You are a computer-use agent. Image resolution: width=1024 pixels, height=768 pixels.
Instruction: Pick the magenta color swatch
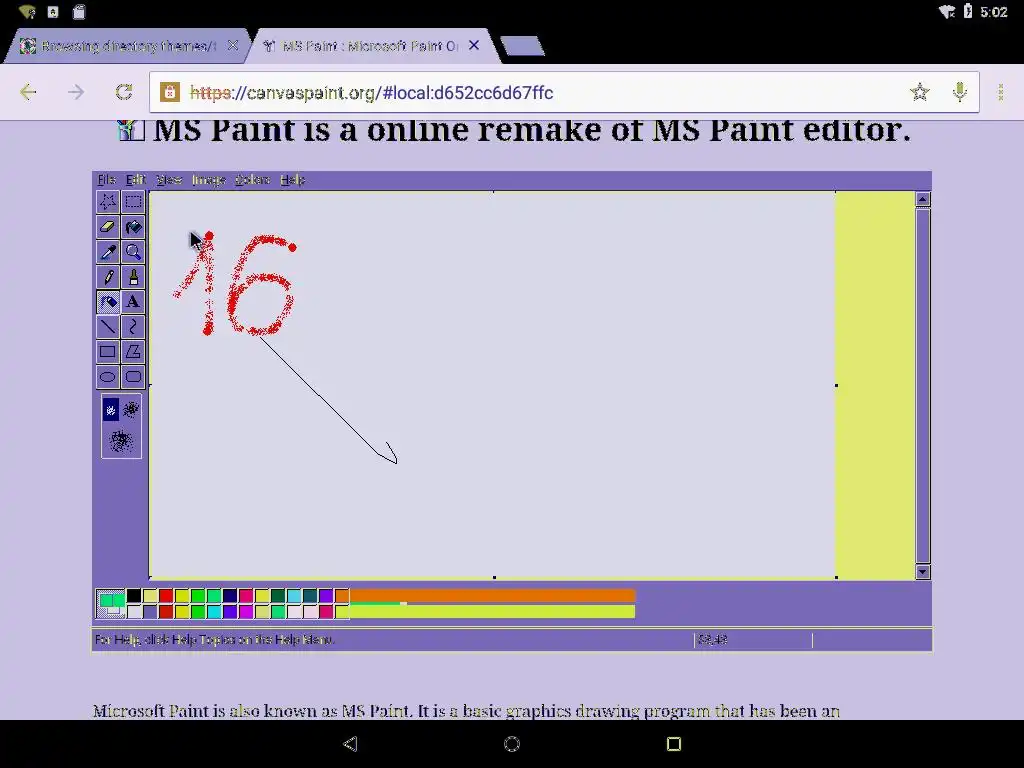click(x=246, y=612)
